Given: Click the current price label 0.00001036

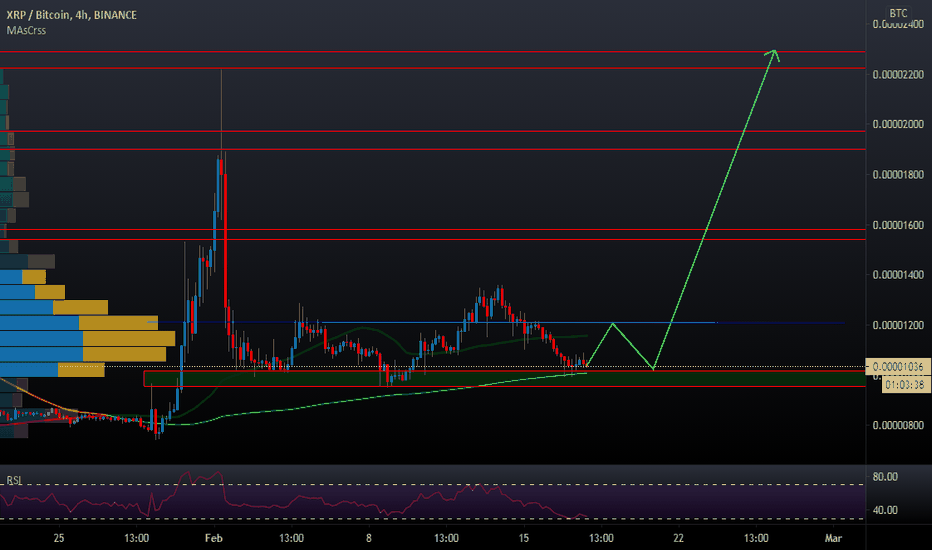Looking at the screenshot, I should pos(898,367).
